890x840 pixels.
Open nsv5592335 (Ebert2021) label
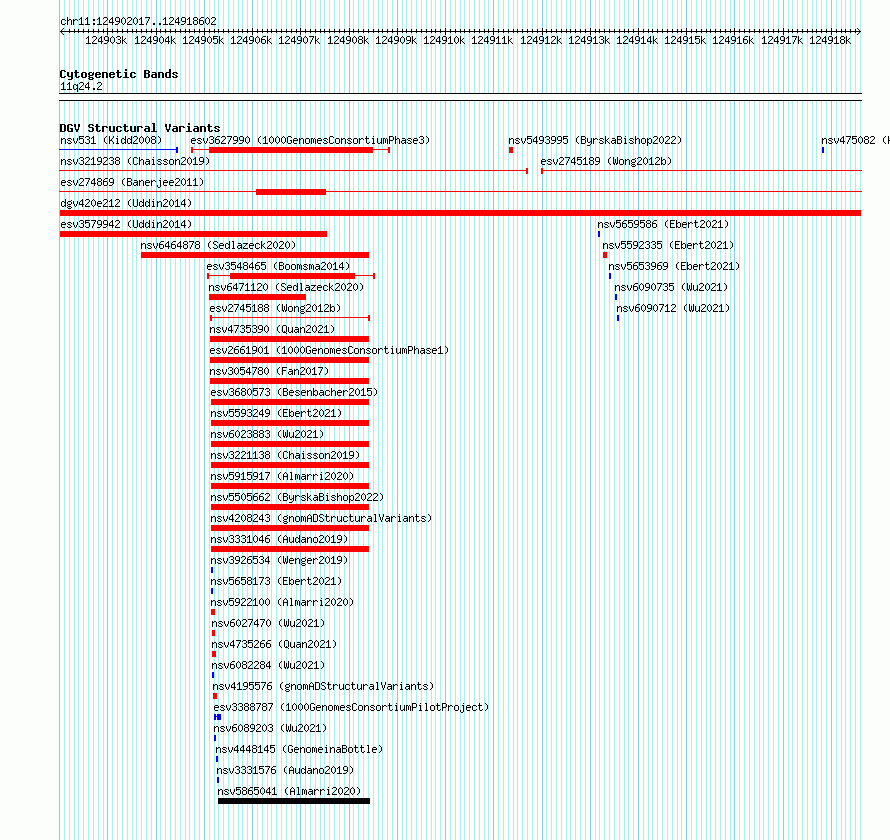coord(668,245)
